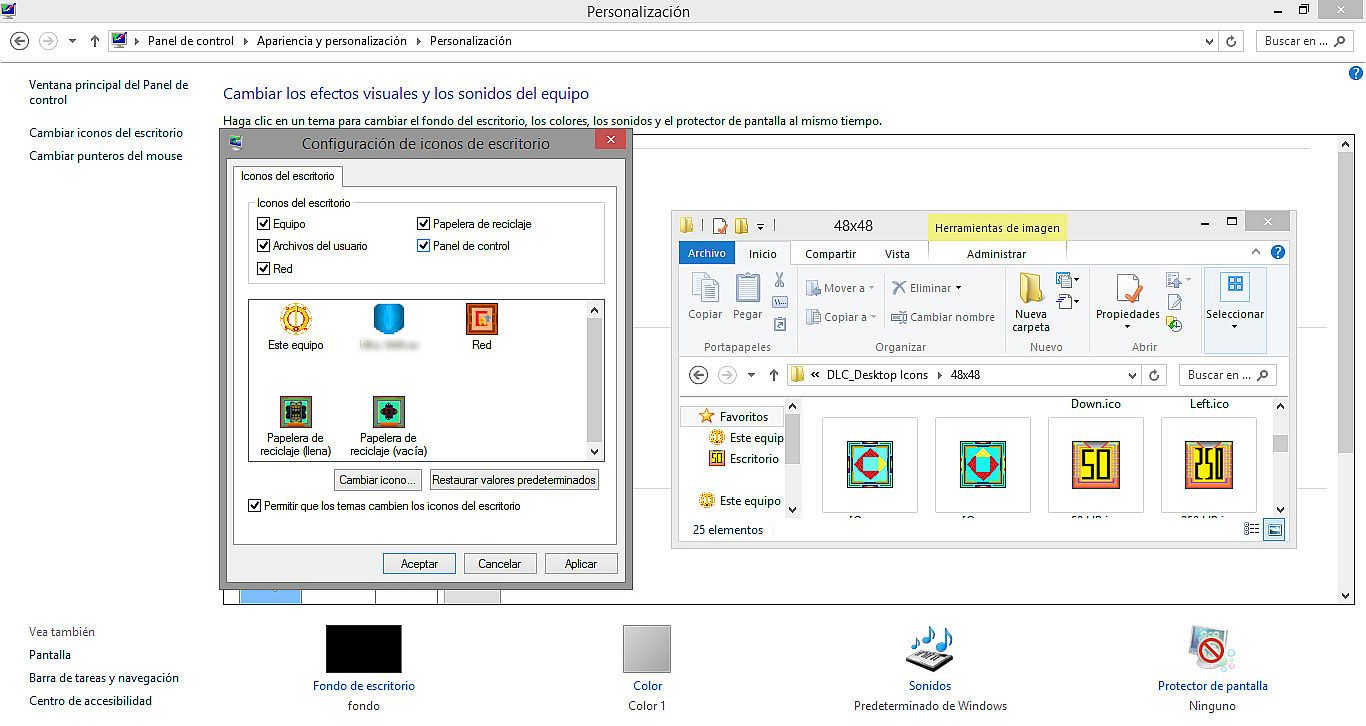Viewport: 1366px width, 726px height.
Task: Select the Este equipo desktop icon
Action: pyautogui.click(x=295, y=321)
